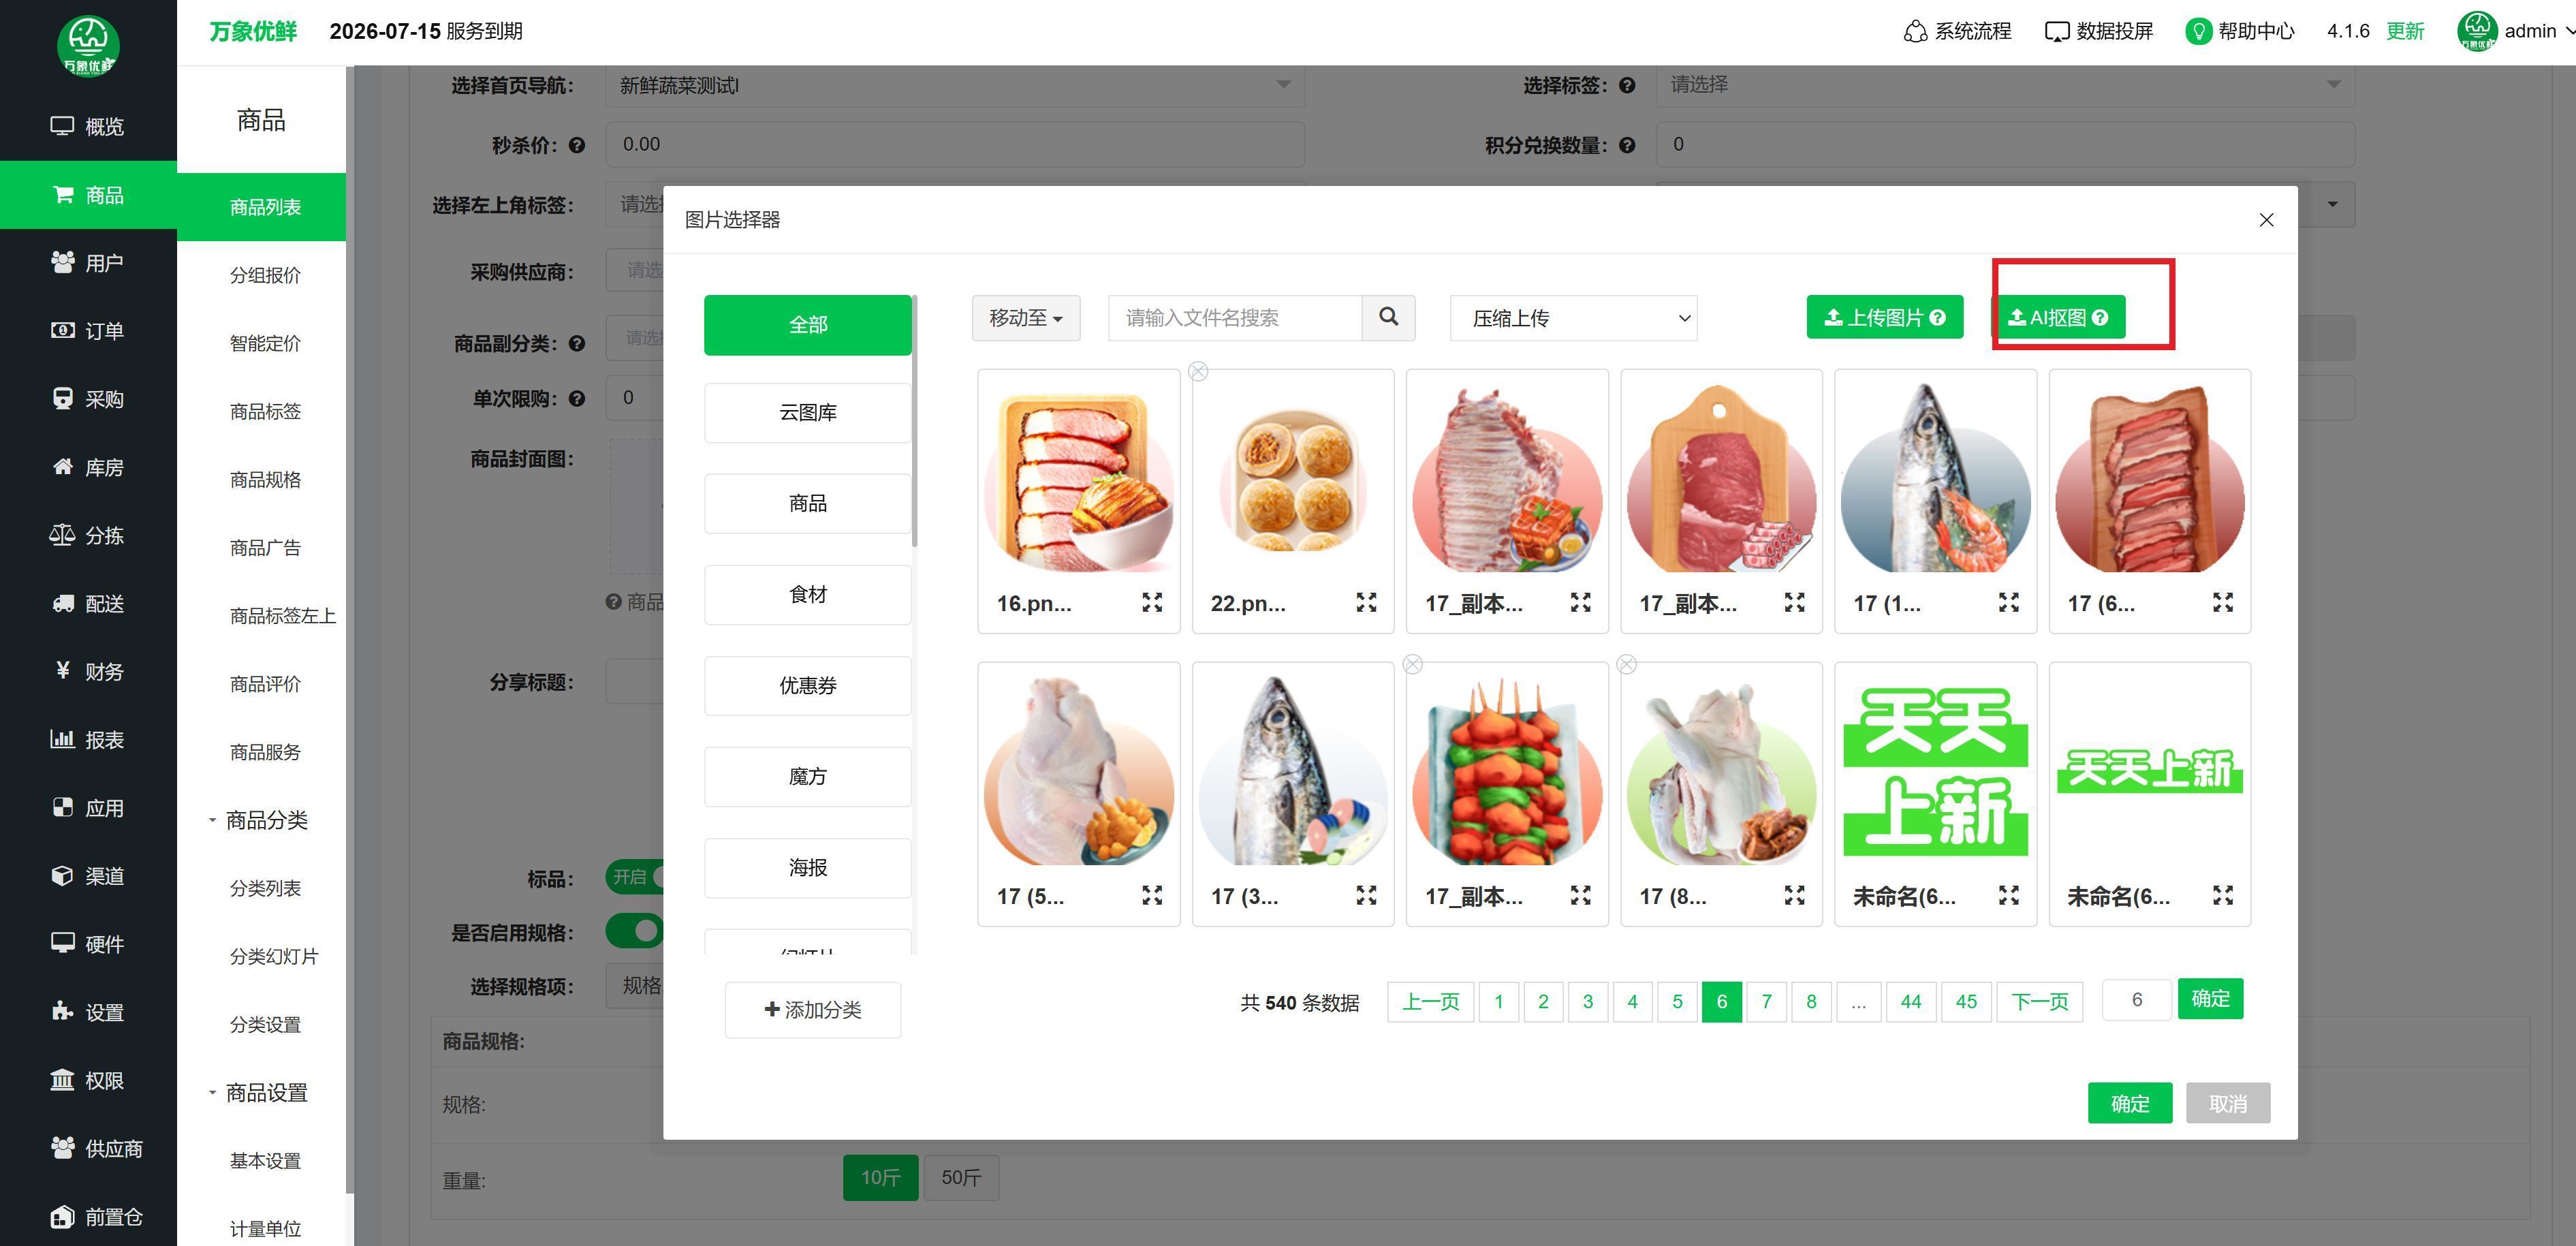Toggle the 是否启用规格 switch
This screenshot has height=1246, width=2576.
(x=634, y=931)
